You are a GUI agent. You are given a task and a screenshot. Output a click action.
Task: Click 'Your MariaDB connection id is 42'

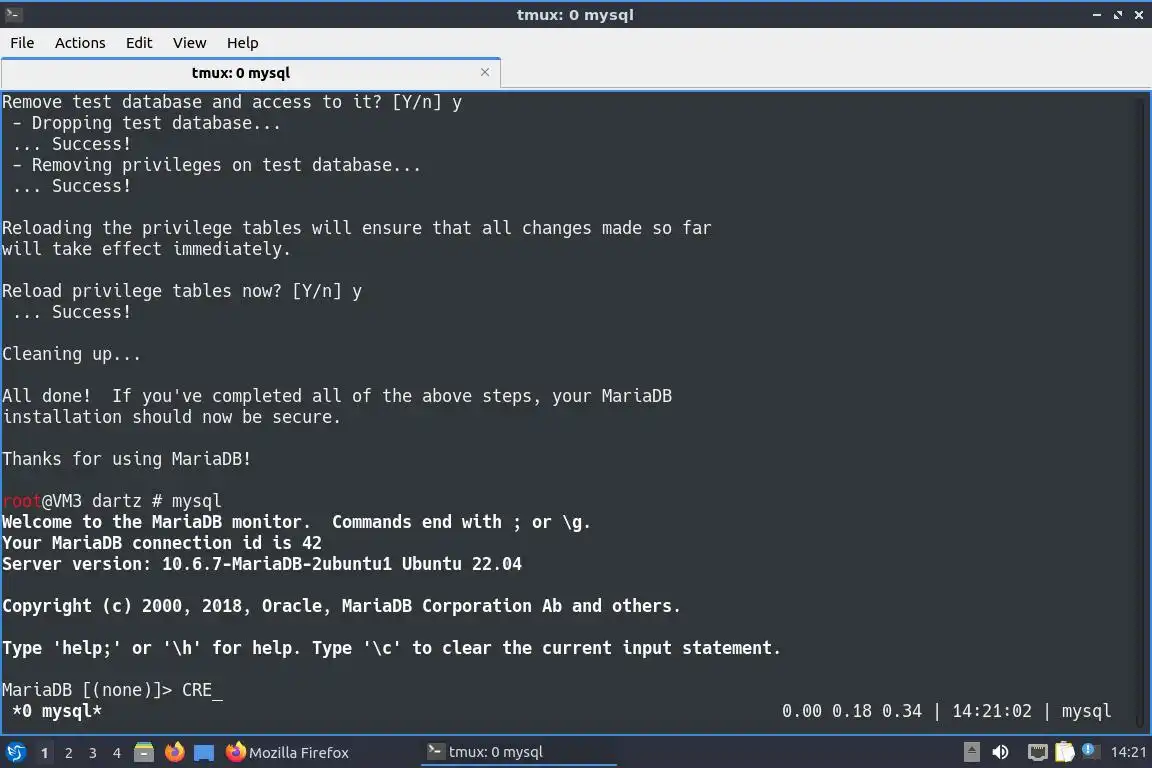click(162, 543)
